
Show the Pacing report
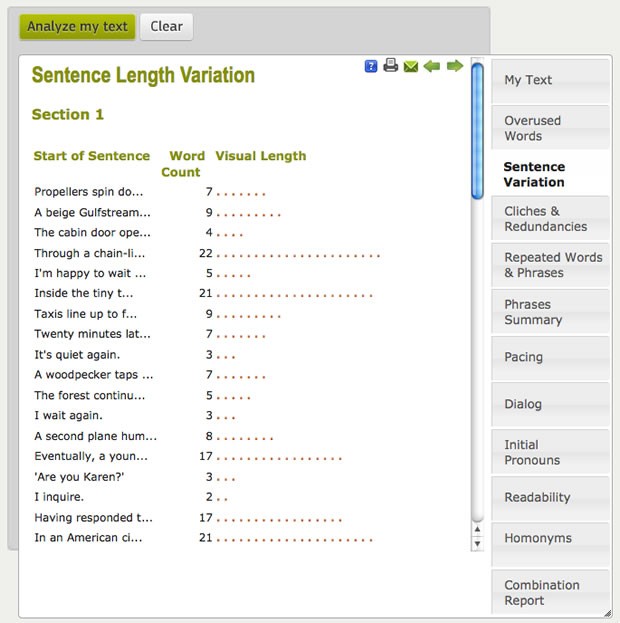pyautogui.click(x=550, y=358)
